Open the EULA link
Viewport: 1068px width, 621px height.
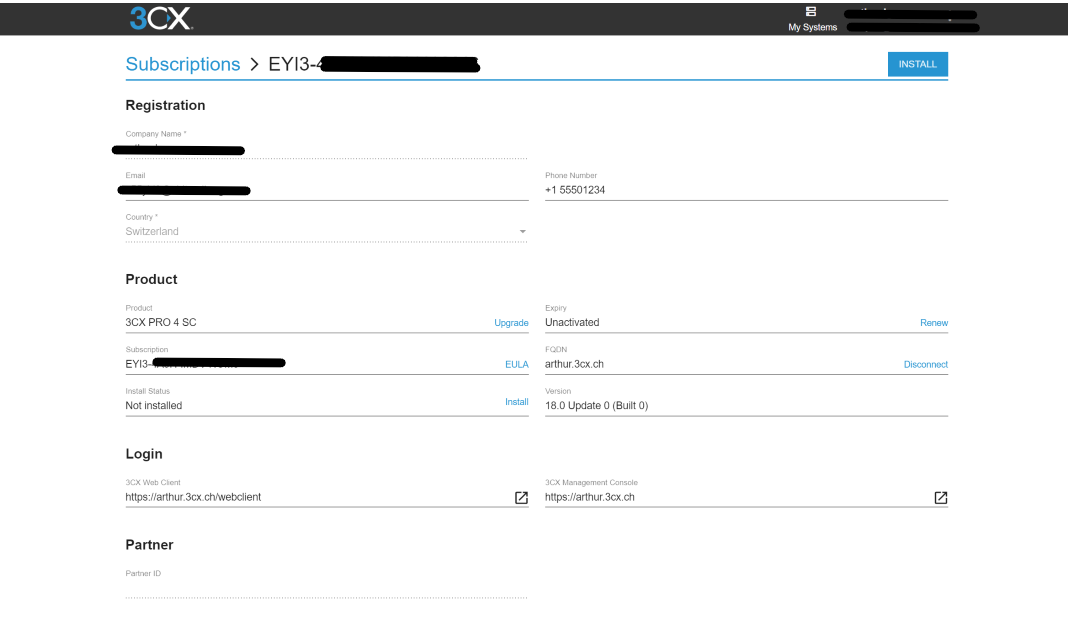(516, 364)
